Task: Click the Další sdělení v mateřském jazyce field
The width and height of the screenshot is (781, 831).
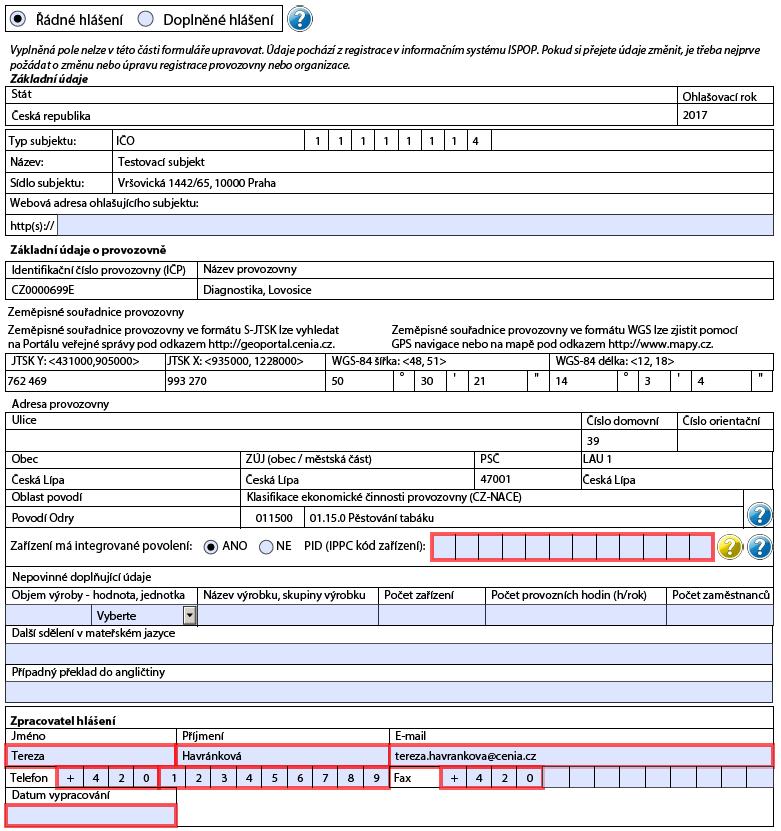Action: coord(389,653)
